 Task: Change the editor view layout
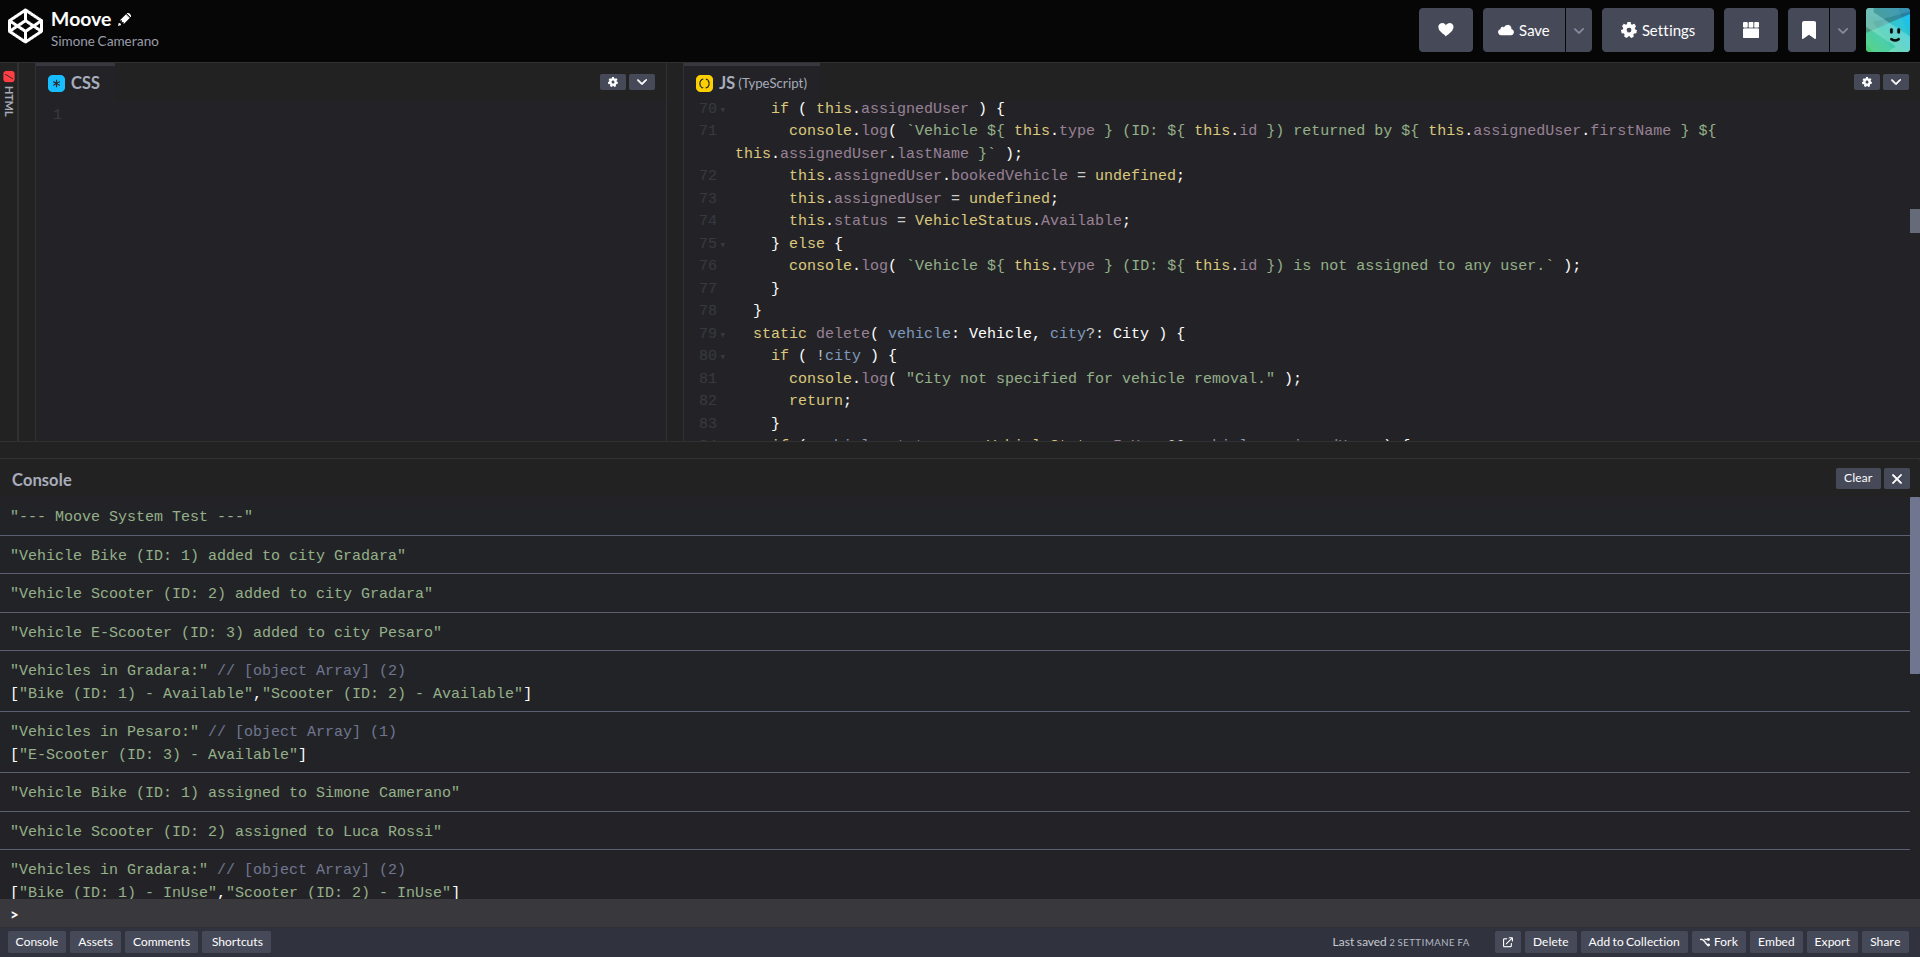(x=1750, y=30)
